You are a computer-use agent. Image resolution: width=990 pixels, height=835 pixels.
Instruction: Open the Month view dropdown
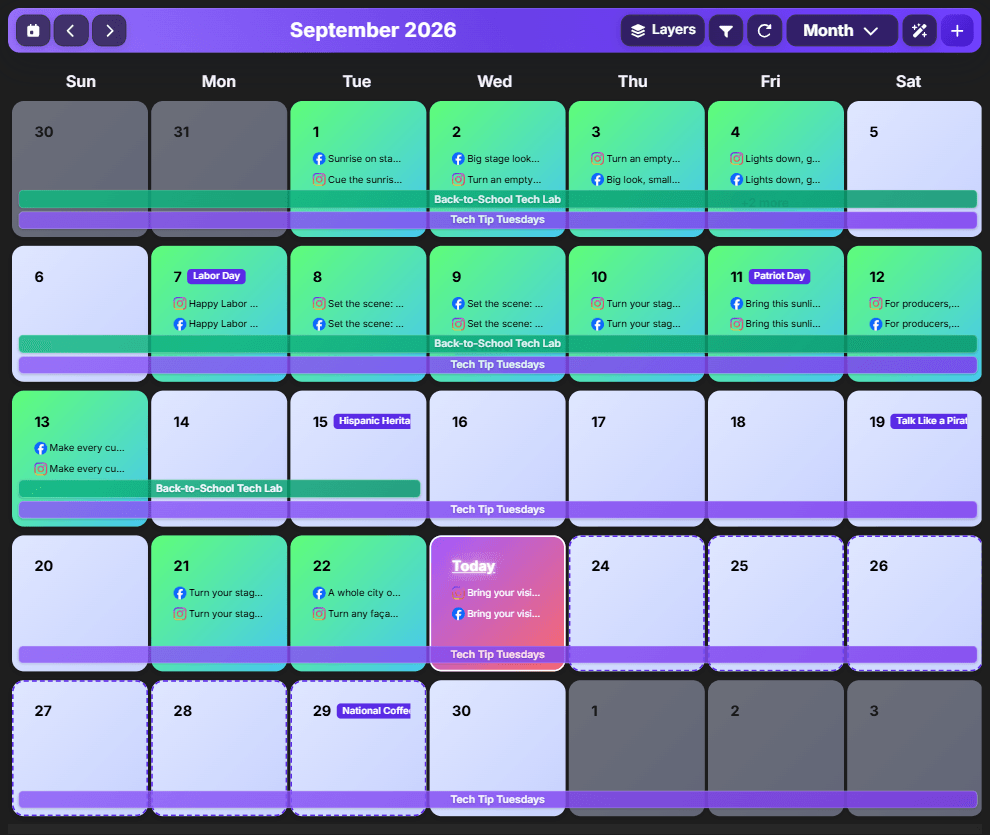842,30
